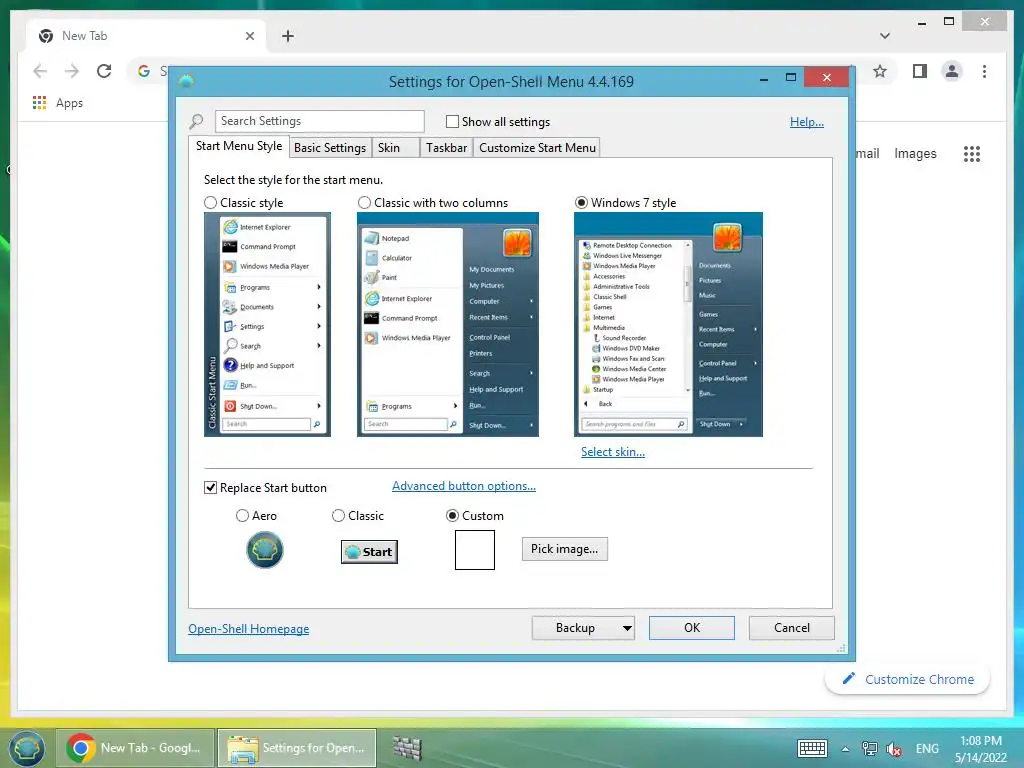1024x768 pixels.
Task: Open the Chrome New Tab taskbar item
Action: [x=135, y=748]
